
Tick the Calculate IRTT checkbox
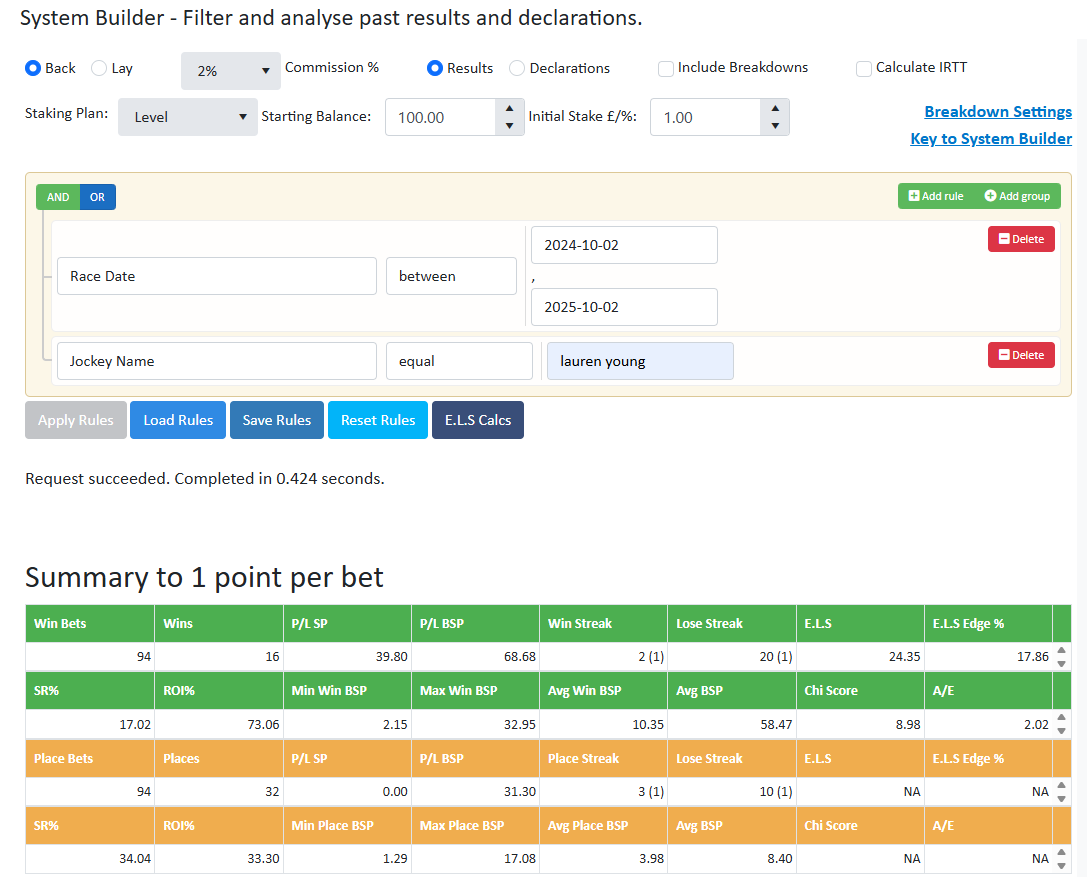click(x=864, y=68)
